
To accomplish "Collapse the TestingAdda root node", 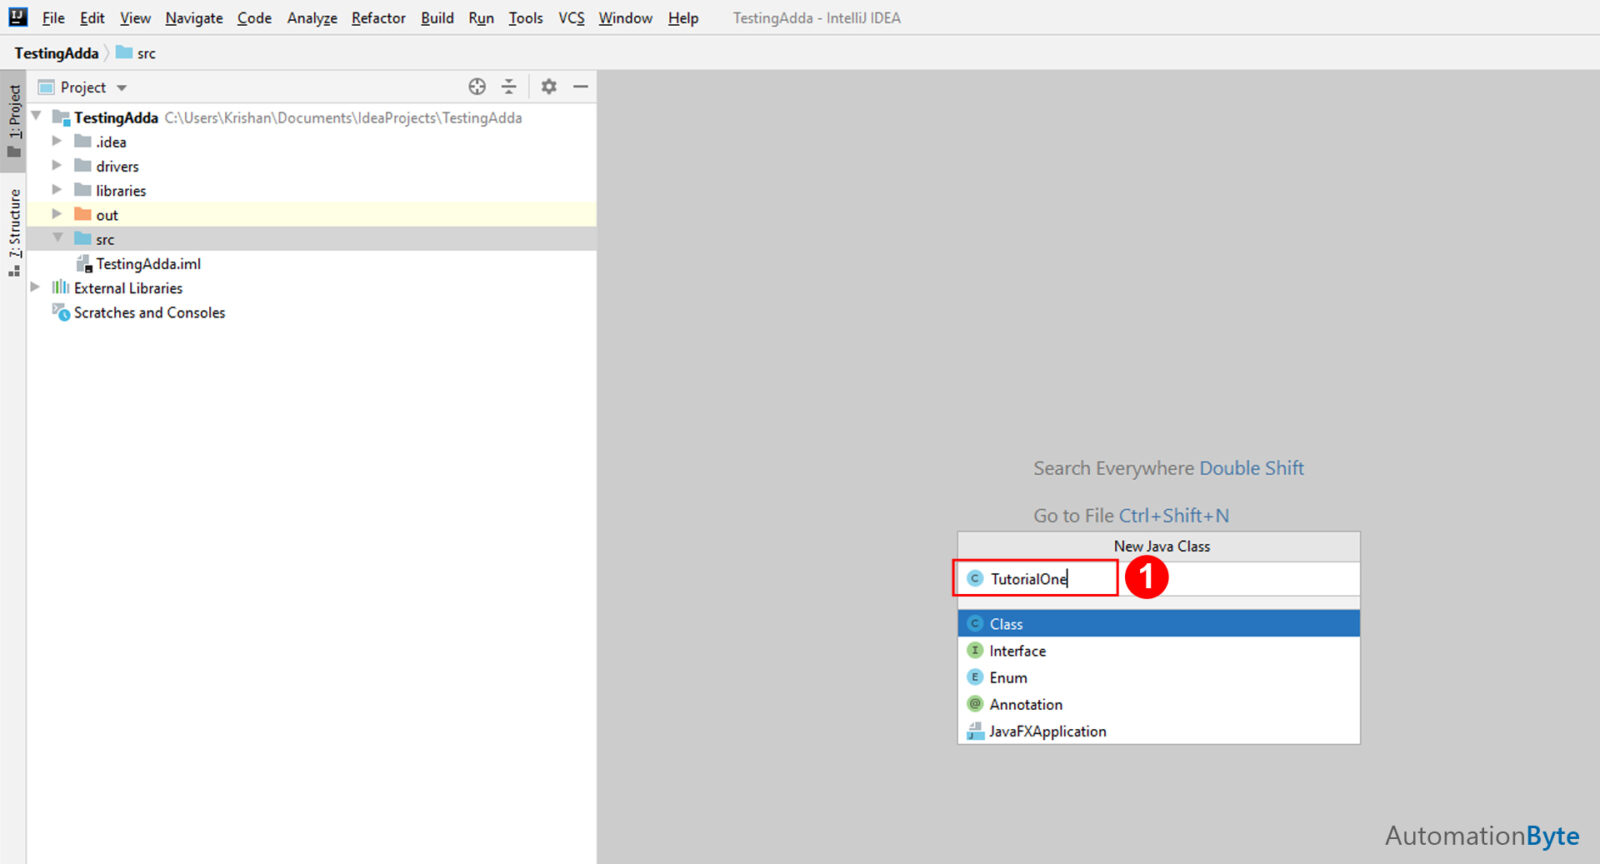I will pos(36,116).
